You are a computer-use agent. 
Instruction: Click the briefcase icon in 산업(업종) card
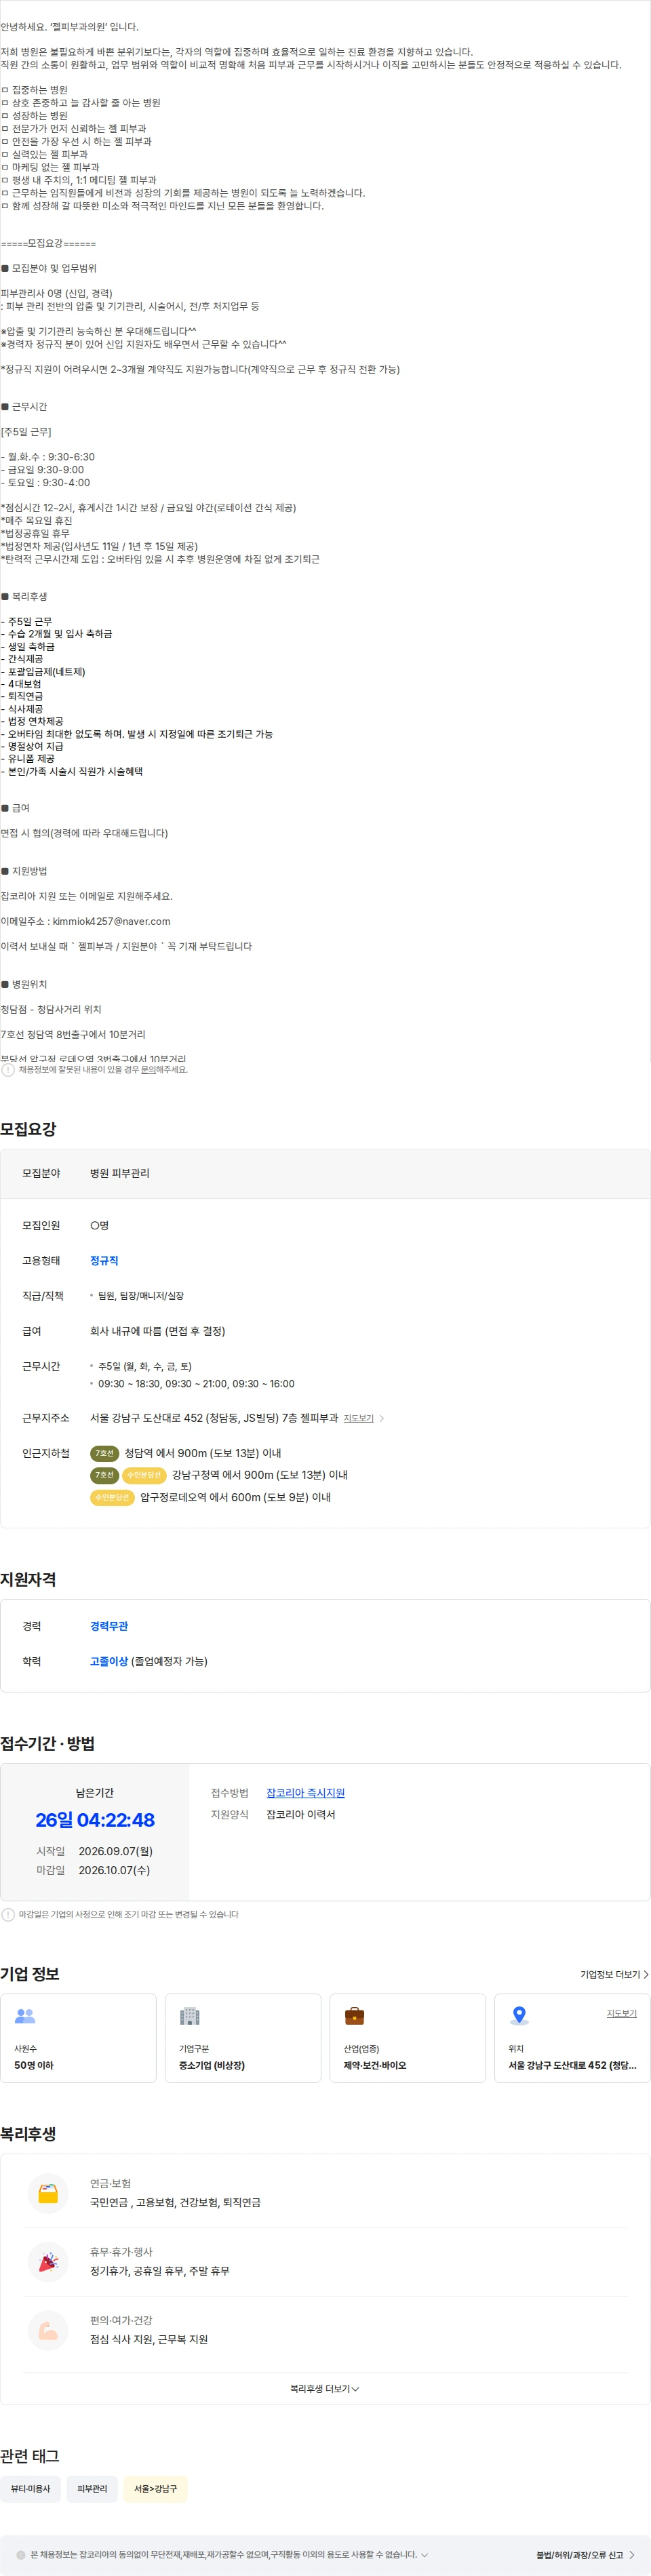point(354,2016)
